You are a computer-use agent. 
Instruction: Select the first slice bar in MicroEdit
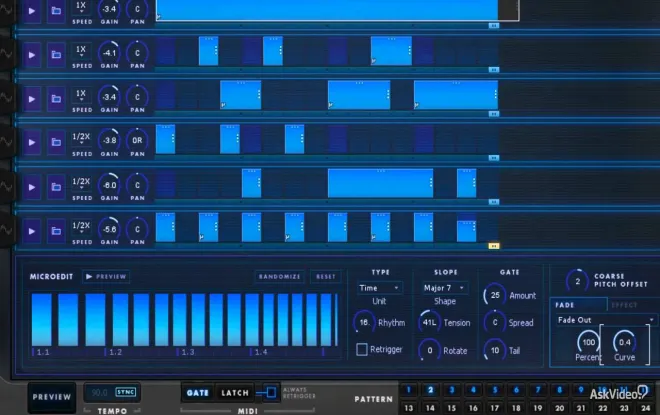tap(42, 320)
